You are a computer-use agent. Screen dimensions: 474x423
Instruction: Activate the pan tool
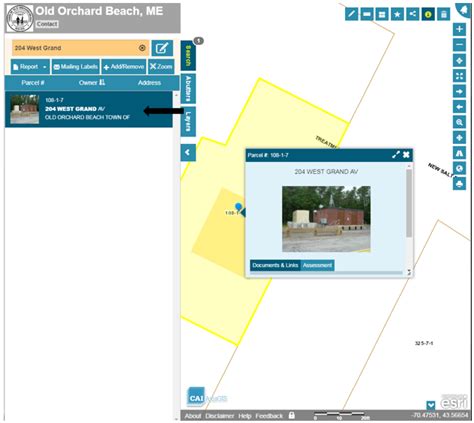[x=459, y=138]
